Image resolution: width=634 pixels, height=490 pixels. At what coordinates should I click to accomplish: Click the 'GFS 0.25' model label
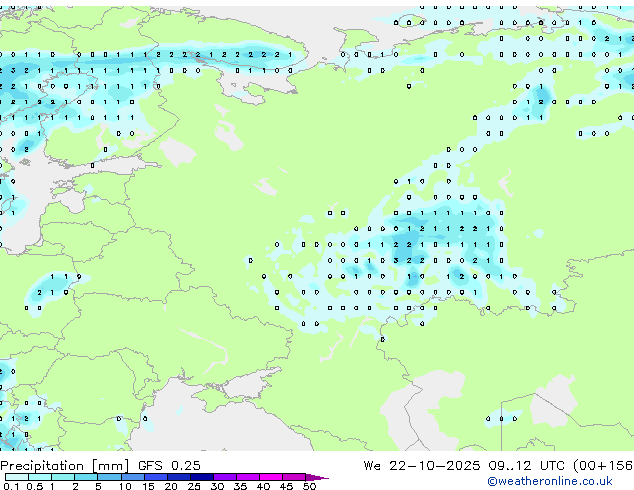[169, 466]
